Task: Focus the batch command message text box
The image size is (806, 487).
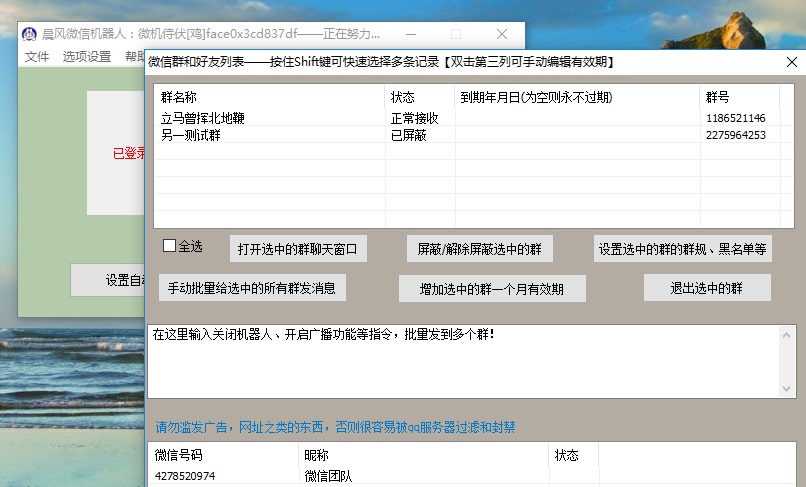Action: 460,360
